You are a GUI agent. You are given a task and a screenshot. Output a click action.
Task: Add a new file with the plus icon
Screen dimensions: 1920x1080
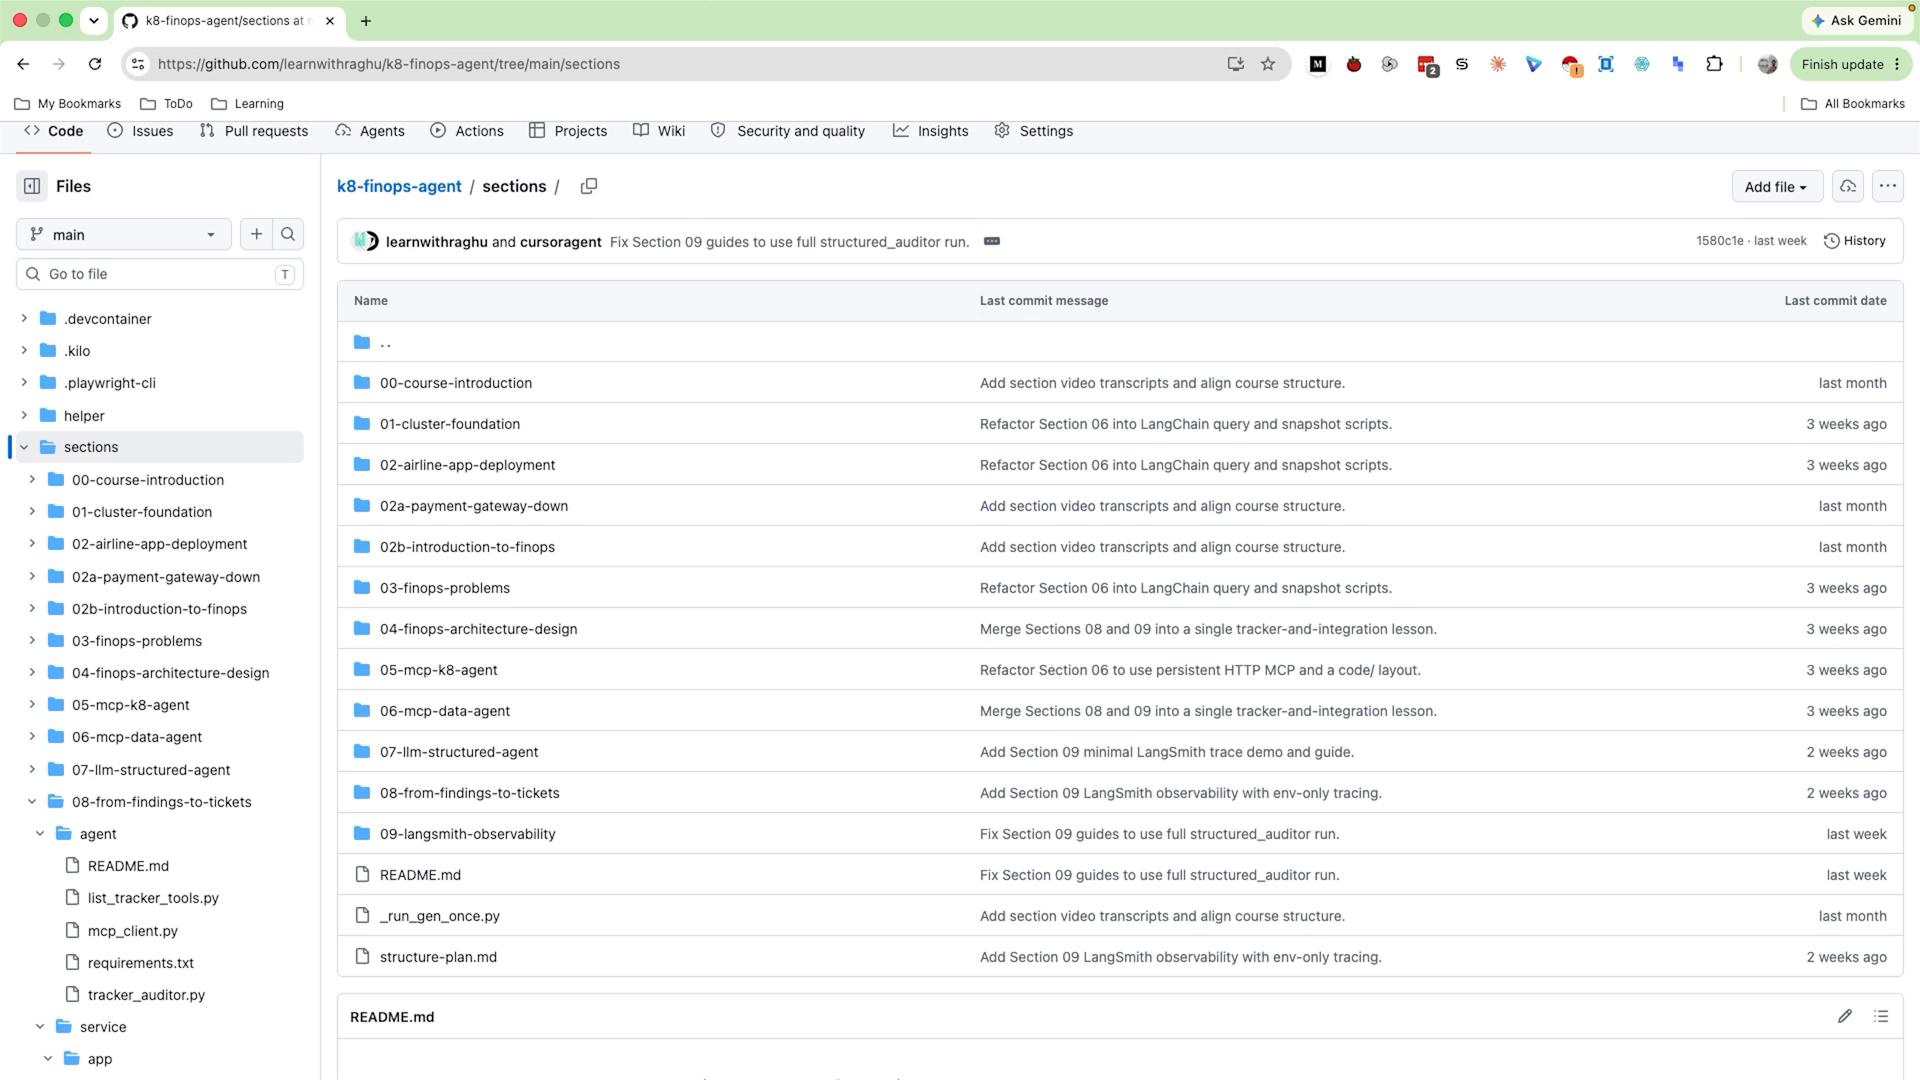click(257, 234)
